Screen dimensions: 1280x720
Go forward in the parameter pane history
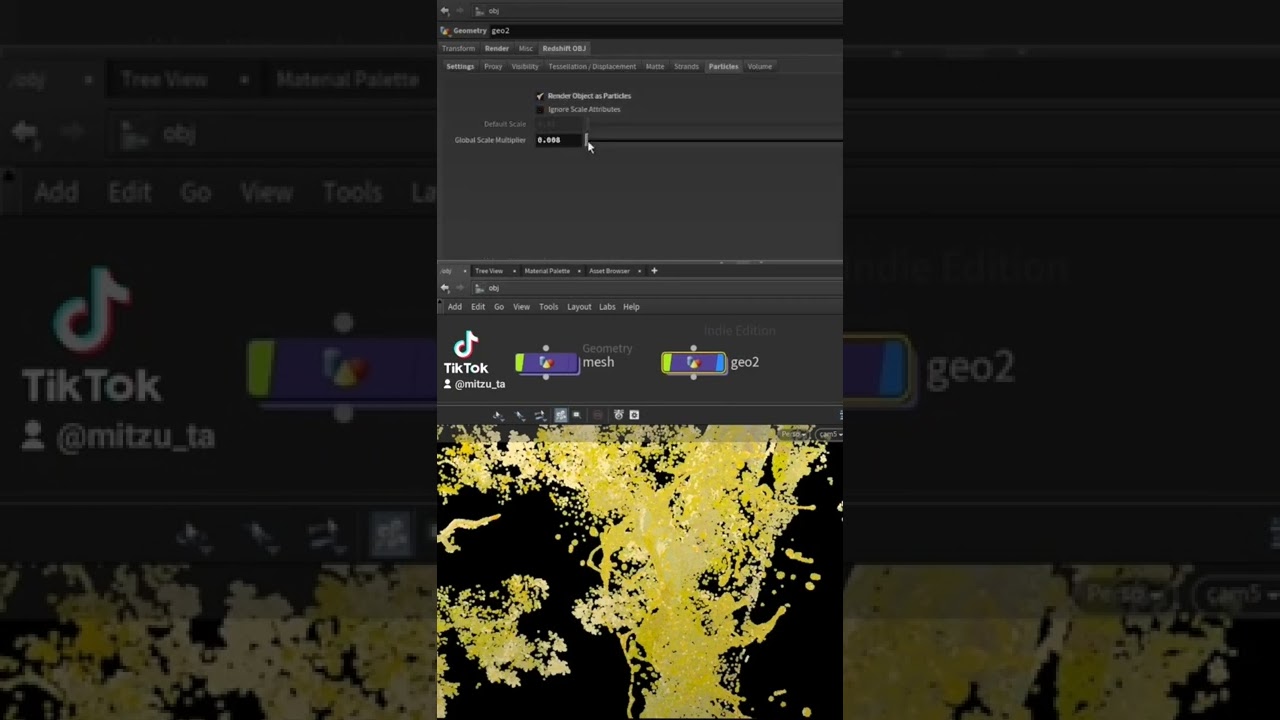460,11
